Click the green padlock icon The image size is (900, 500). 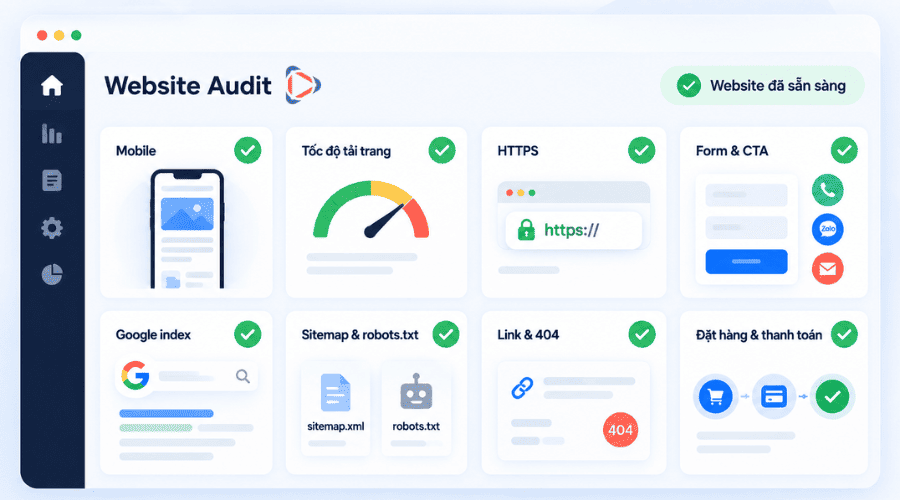tap(526, 230)
